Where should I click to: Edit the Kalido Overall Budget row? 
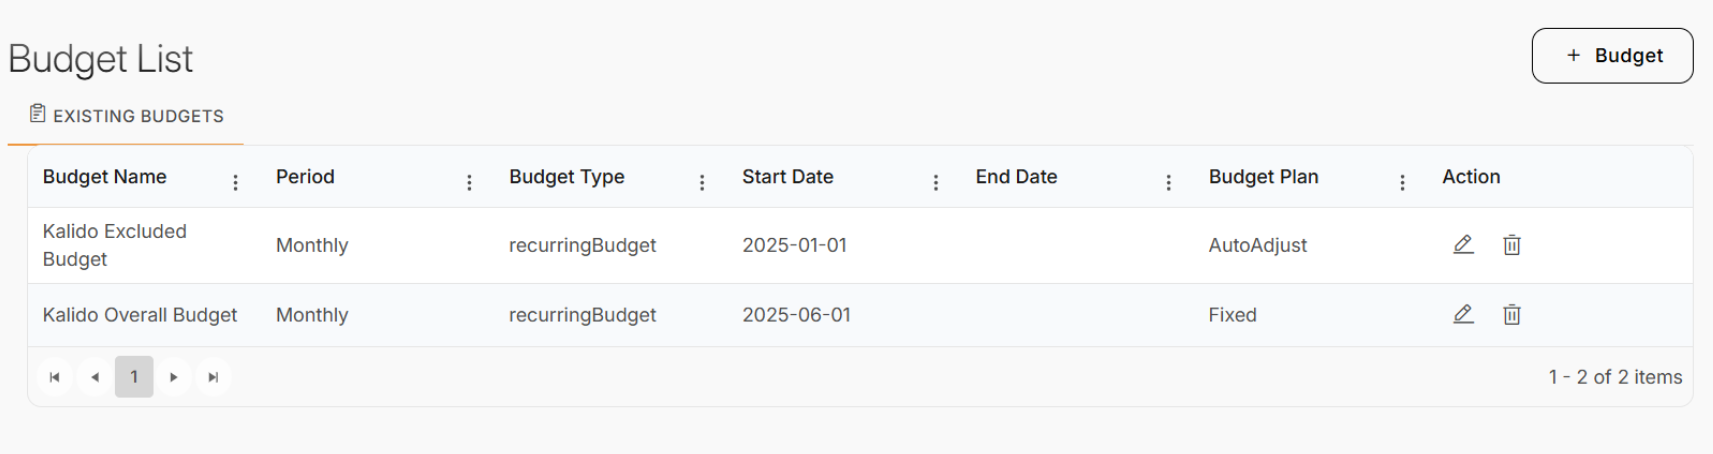point(1463,315)
